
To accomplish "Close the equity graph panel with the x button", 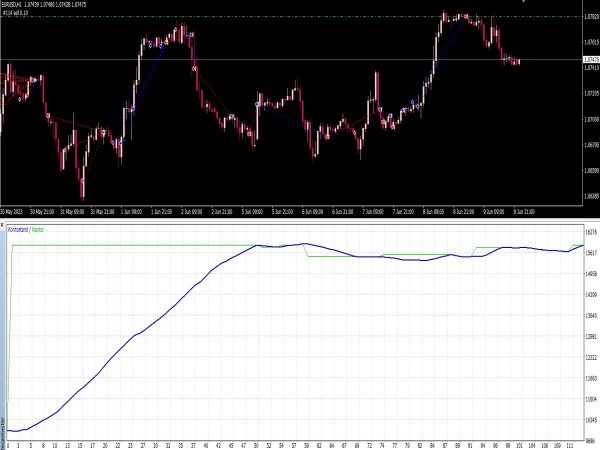I will [x=2, y=225].
